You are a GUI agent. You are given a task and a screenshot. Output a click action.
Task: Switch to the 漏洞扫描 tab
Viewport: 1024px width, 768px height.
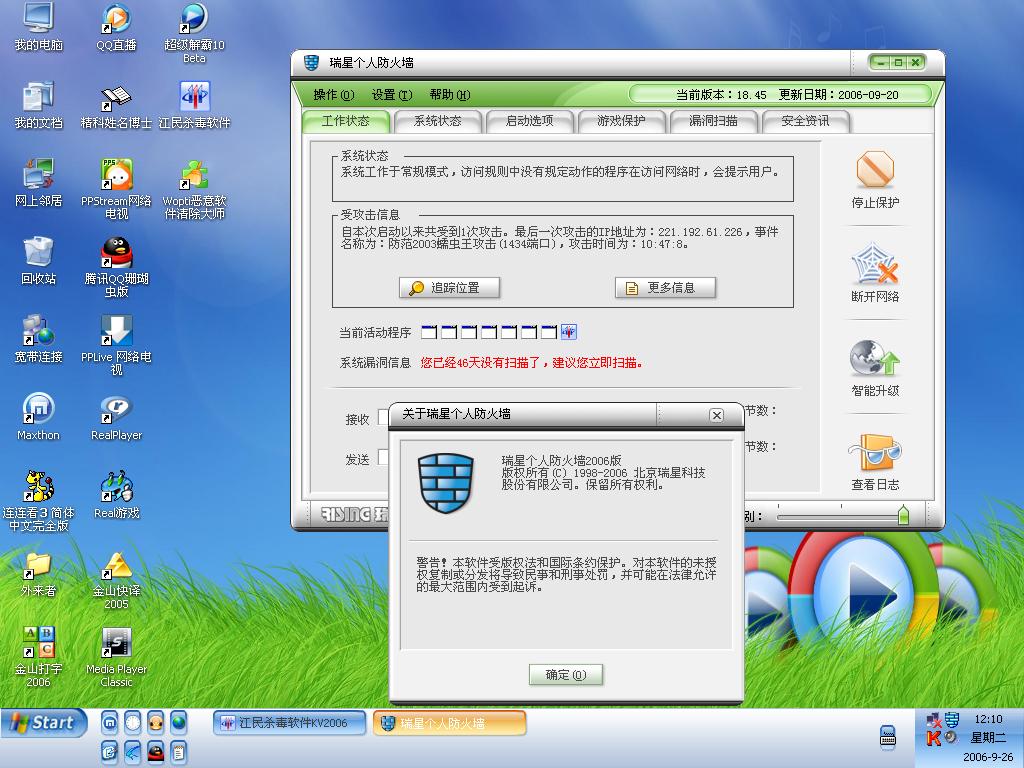click(713, 121)
